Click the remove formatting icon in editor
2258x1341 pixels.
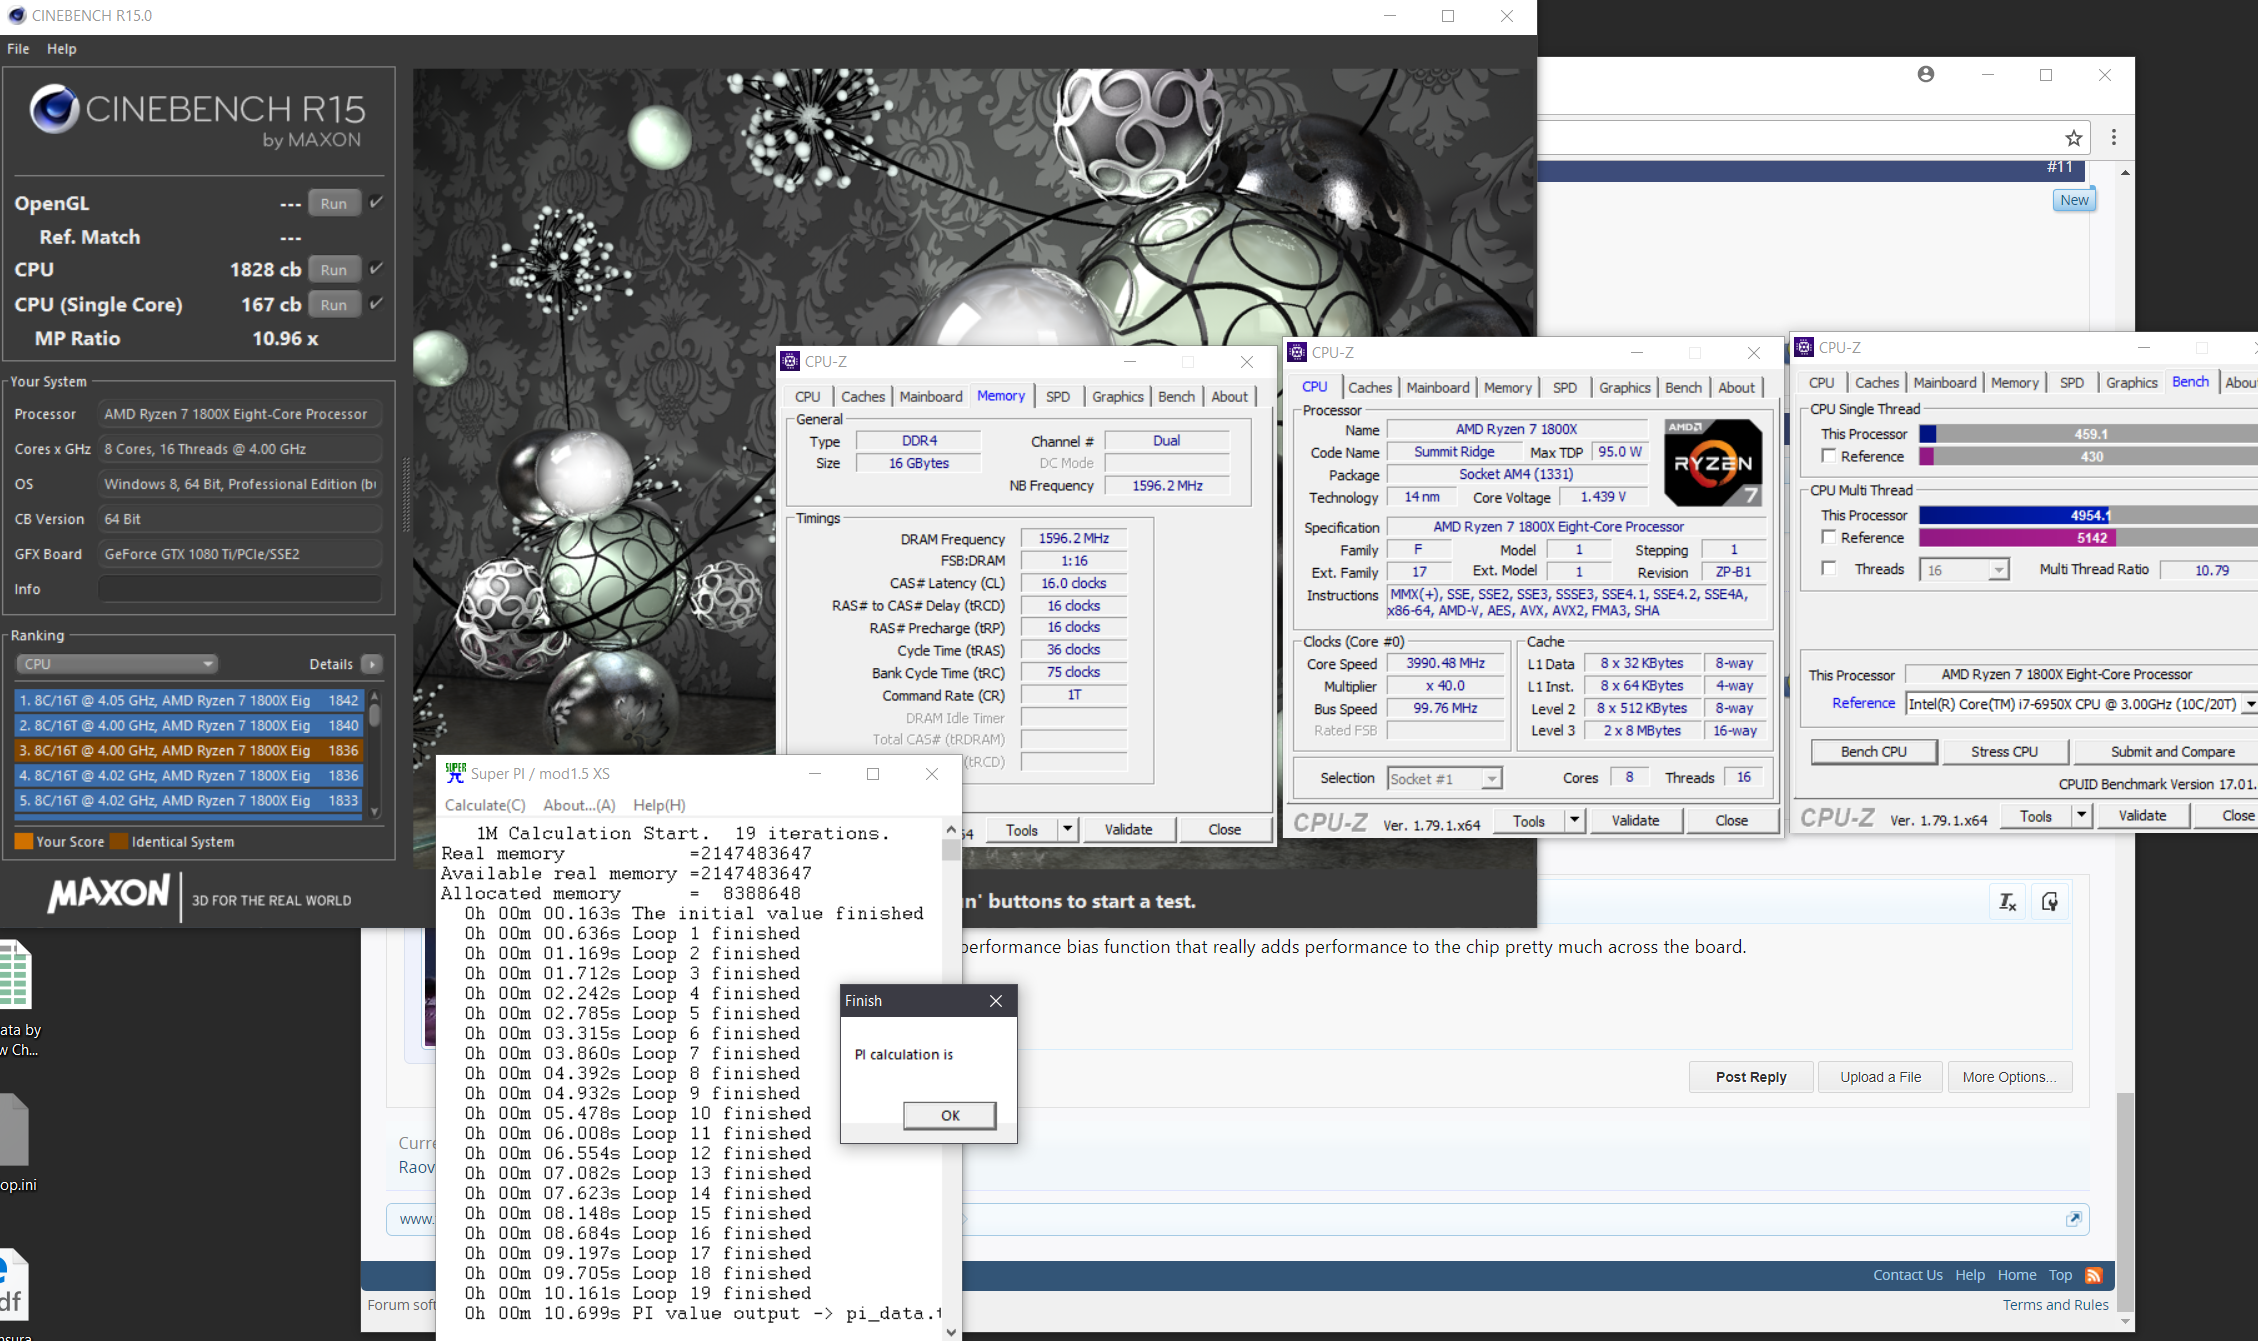[2008, 902]
